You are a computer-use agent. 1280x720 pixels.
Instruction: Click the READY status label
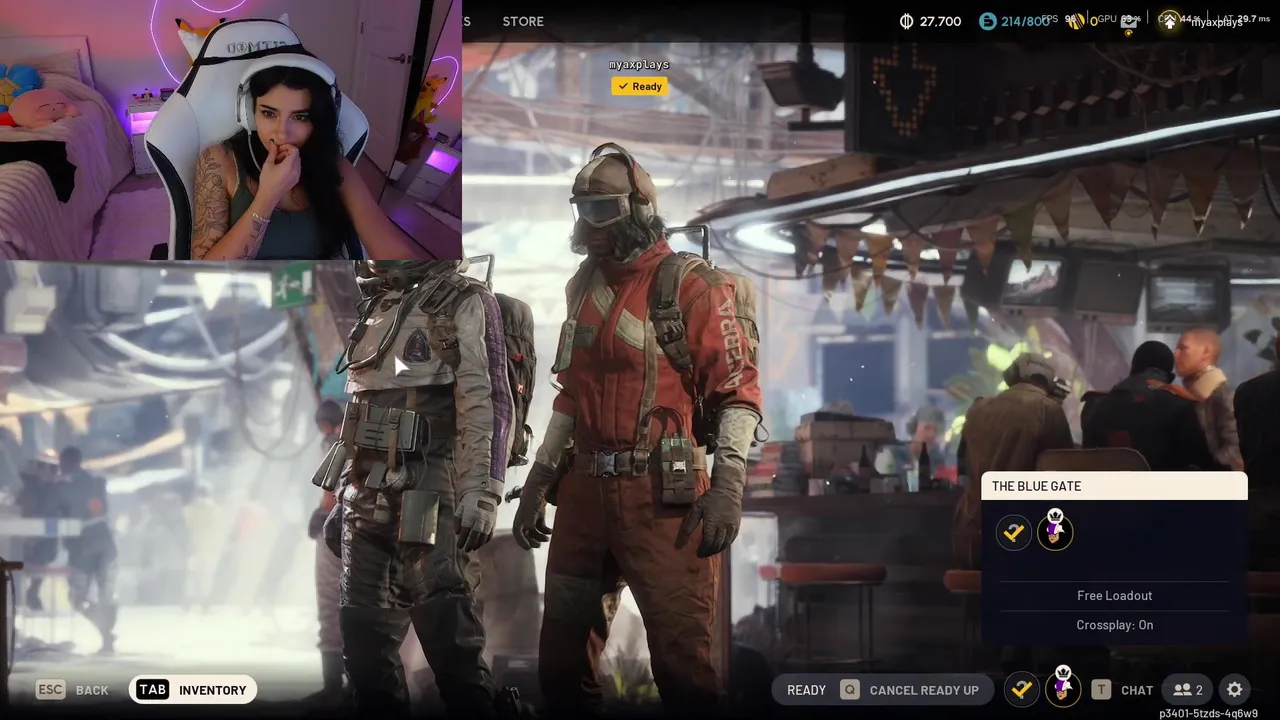click(806, 690)
